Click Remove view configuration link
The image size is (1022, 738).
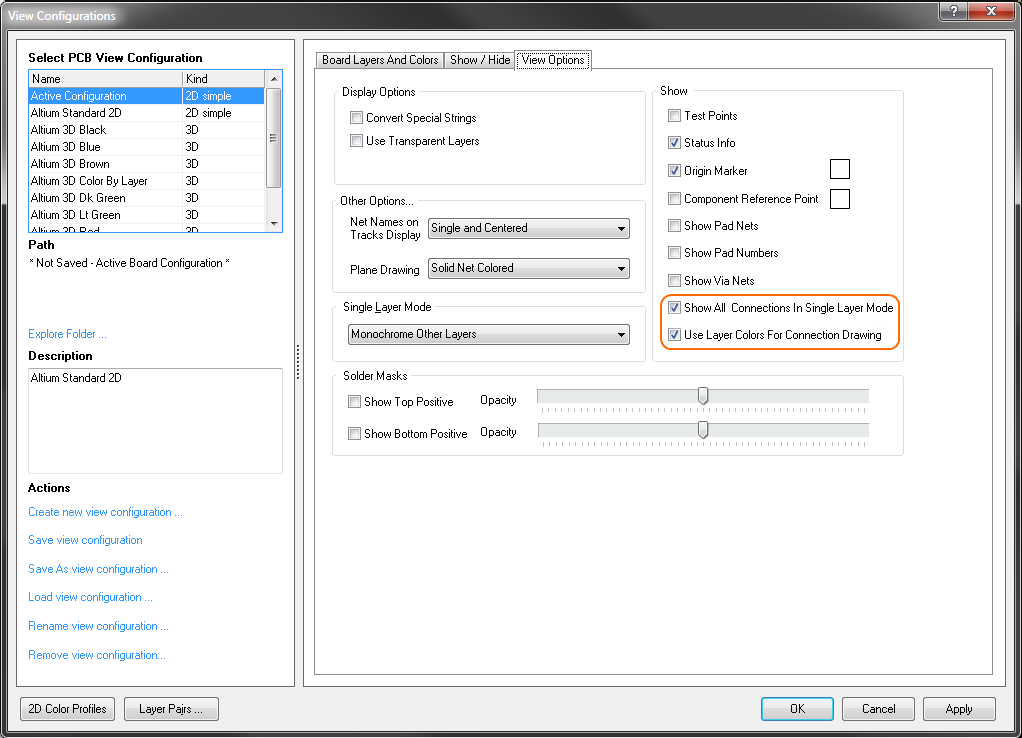(96, 655)
